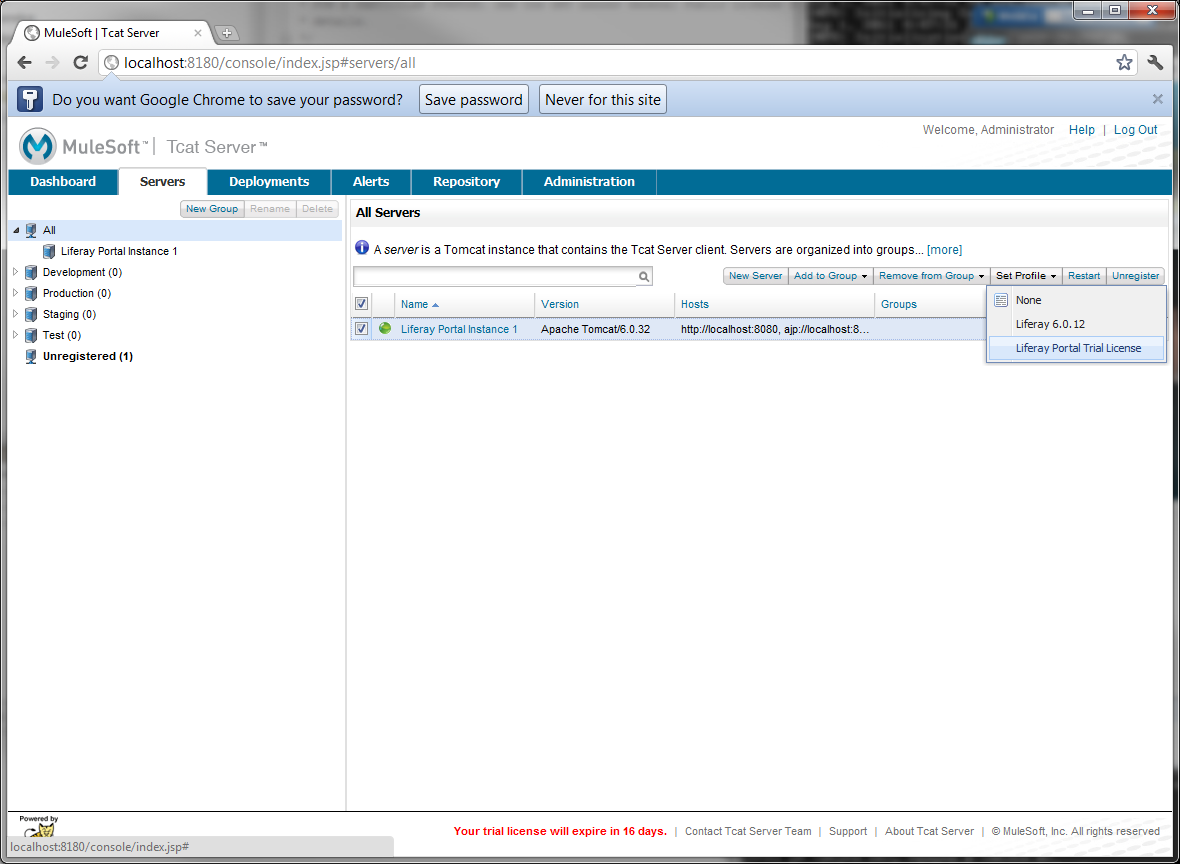
Task: Open the Liferay Portal Instance 1 link in the table
Action: point(459,329)
